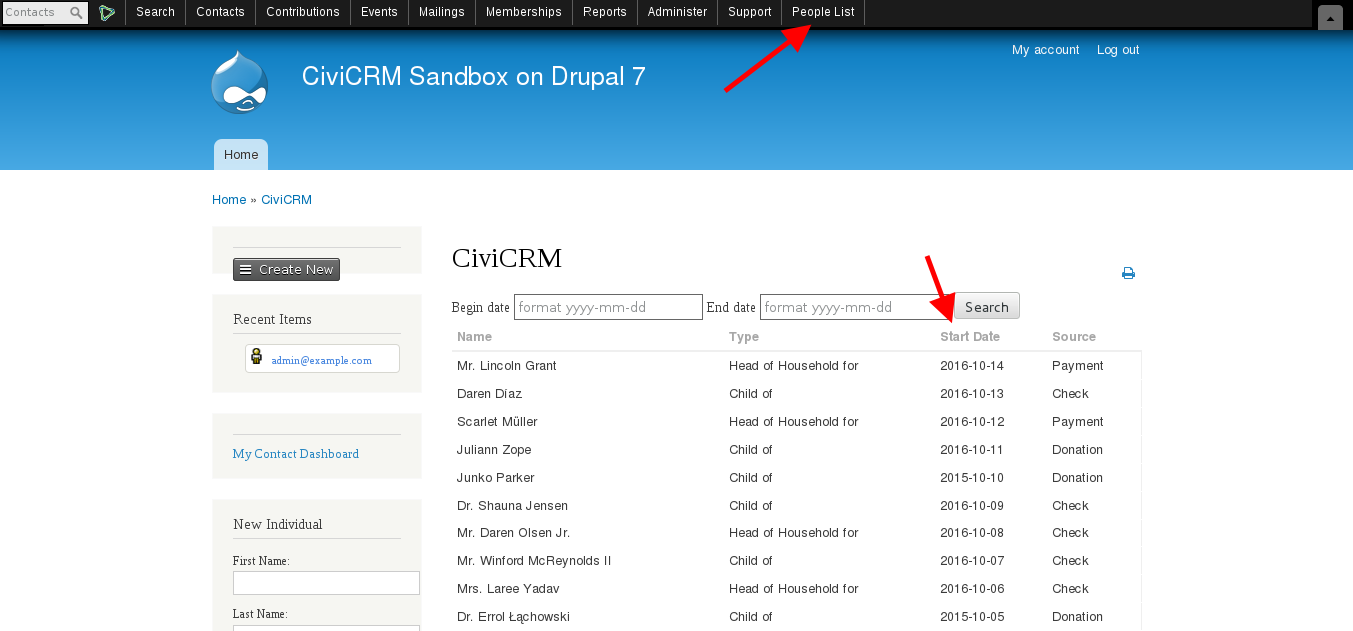Open the Reports menu
1353x631 pixels.
tap(604, 12)
